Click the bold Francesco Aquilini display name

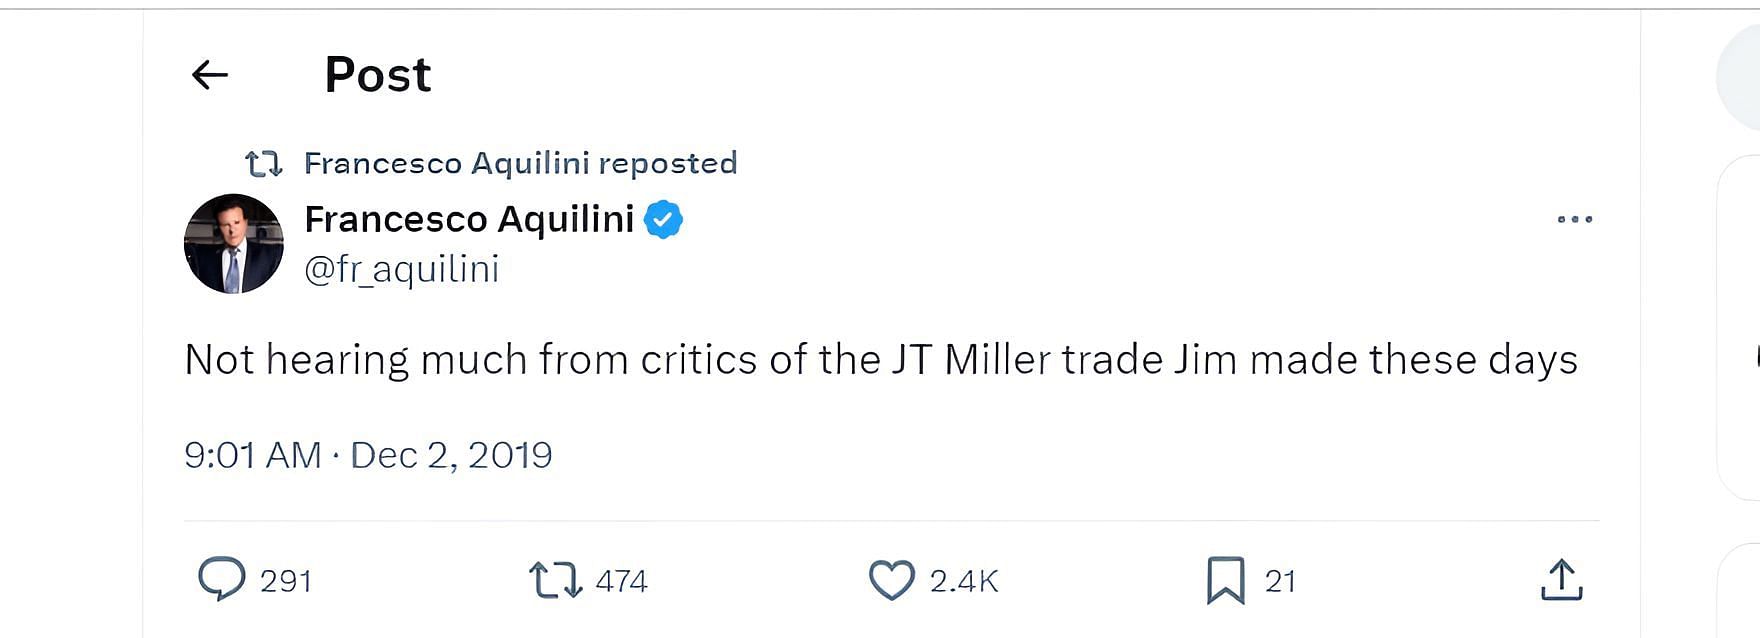coord(469,219)
